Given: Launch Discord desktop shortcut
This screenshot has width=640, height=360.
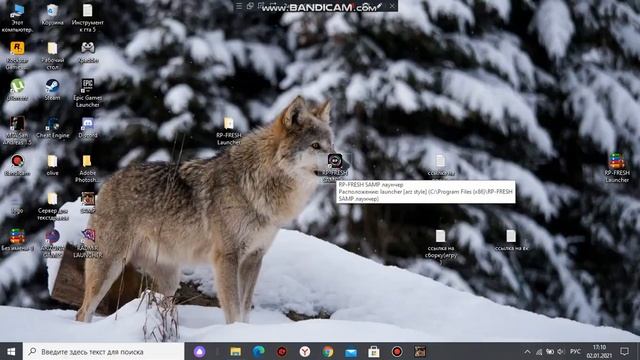Looking at the screenshot, I should (x=87, y=127).
